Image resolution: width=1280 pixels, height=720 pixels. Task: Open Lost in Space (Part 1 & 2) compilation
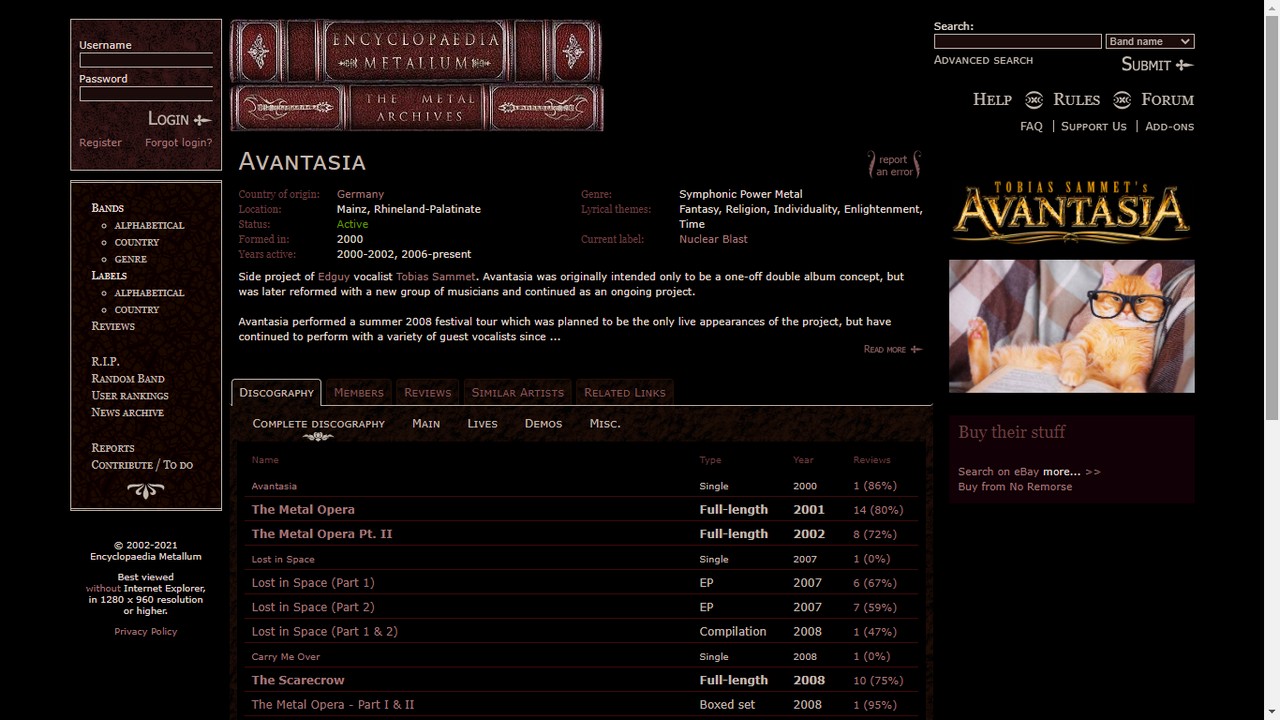(x=325, y=631)
